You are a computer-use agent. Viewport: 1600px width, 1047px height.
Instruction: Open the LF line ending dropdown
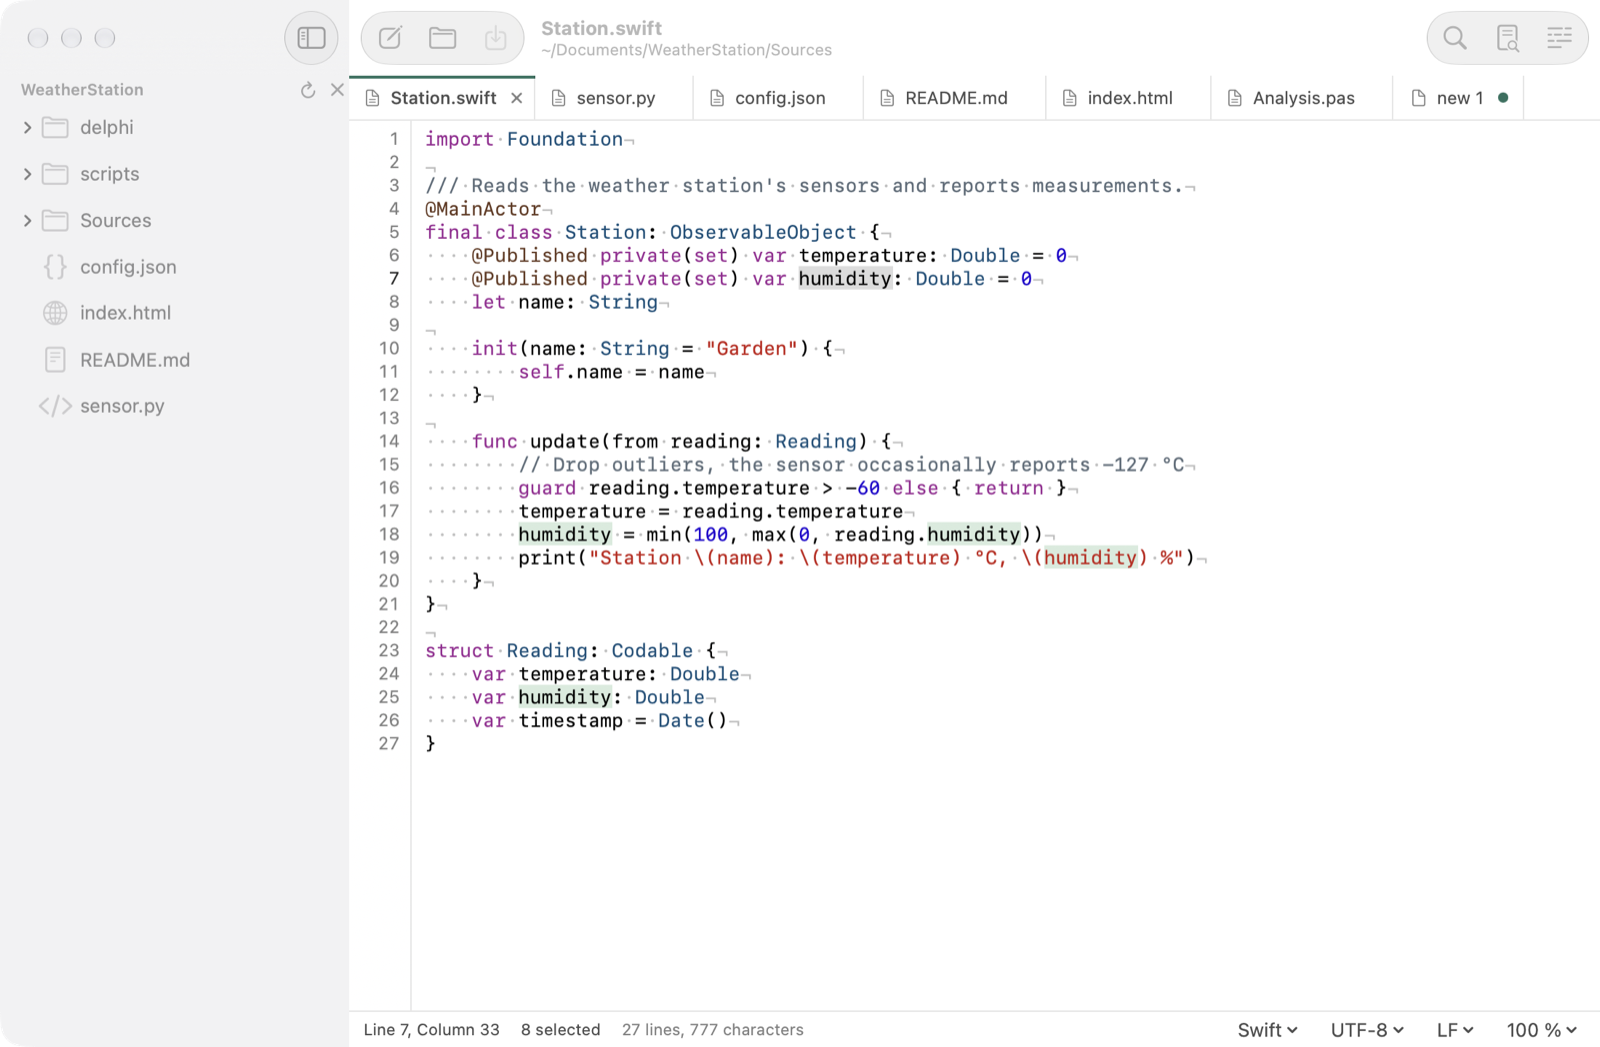point(1455,1030)
